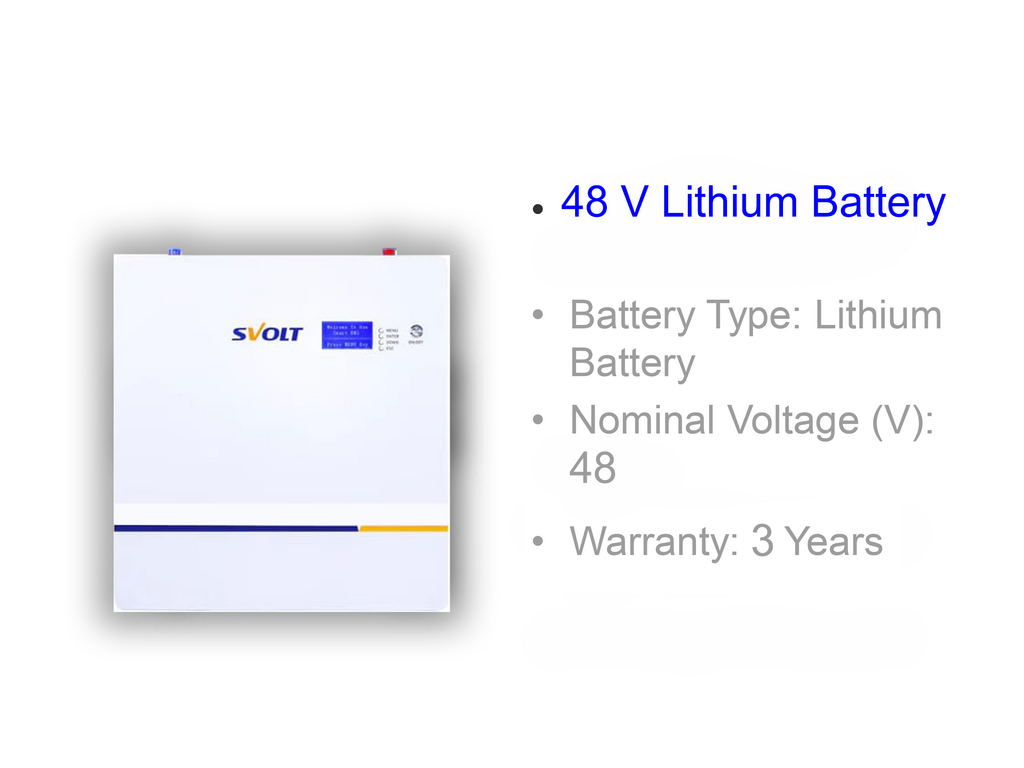Click the "Warranty: 3 Years" text
Screen dimensions: 1024x768
[x=726, y=542]
